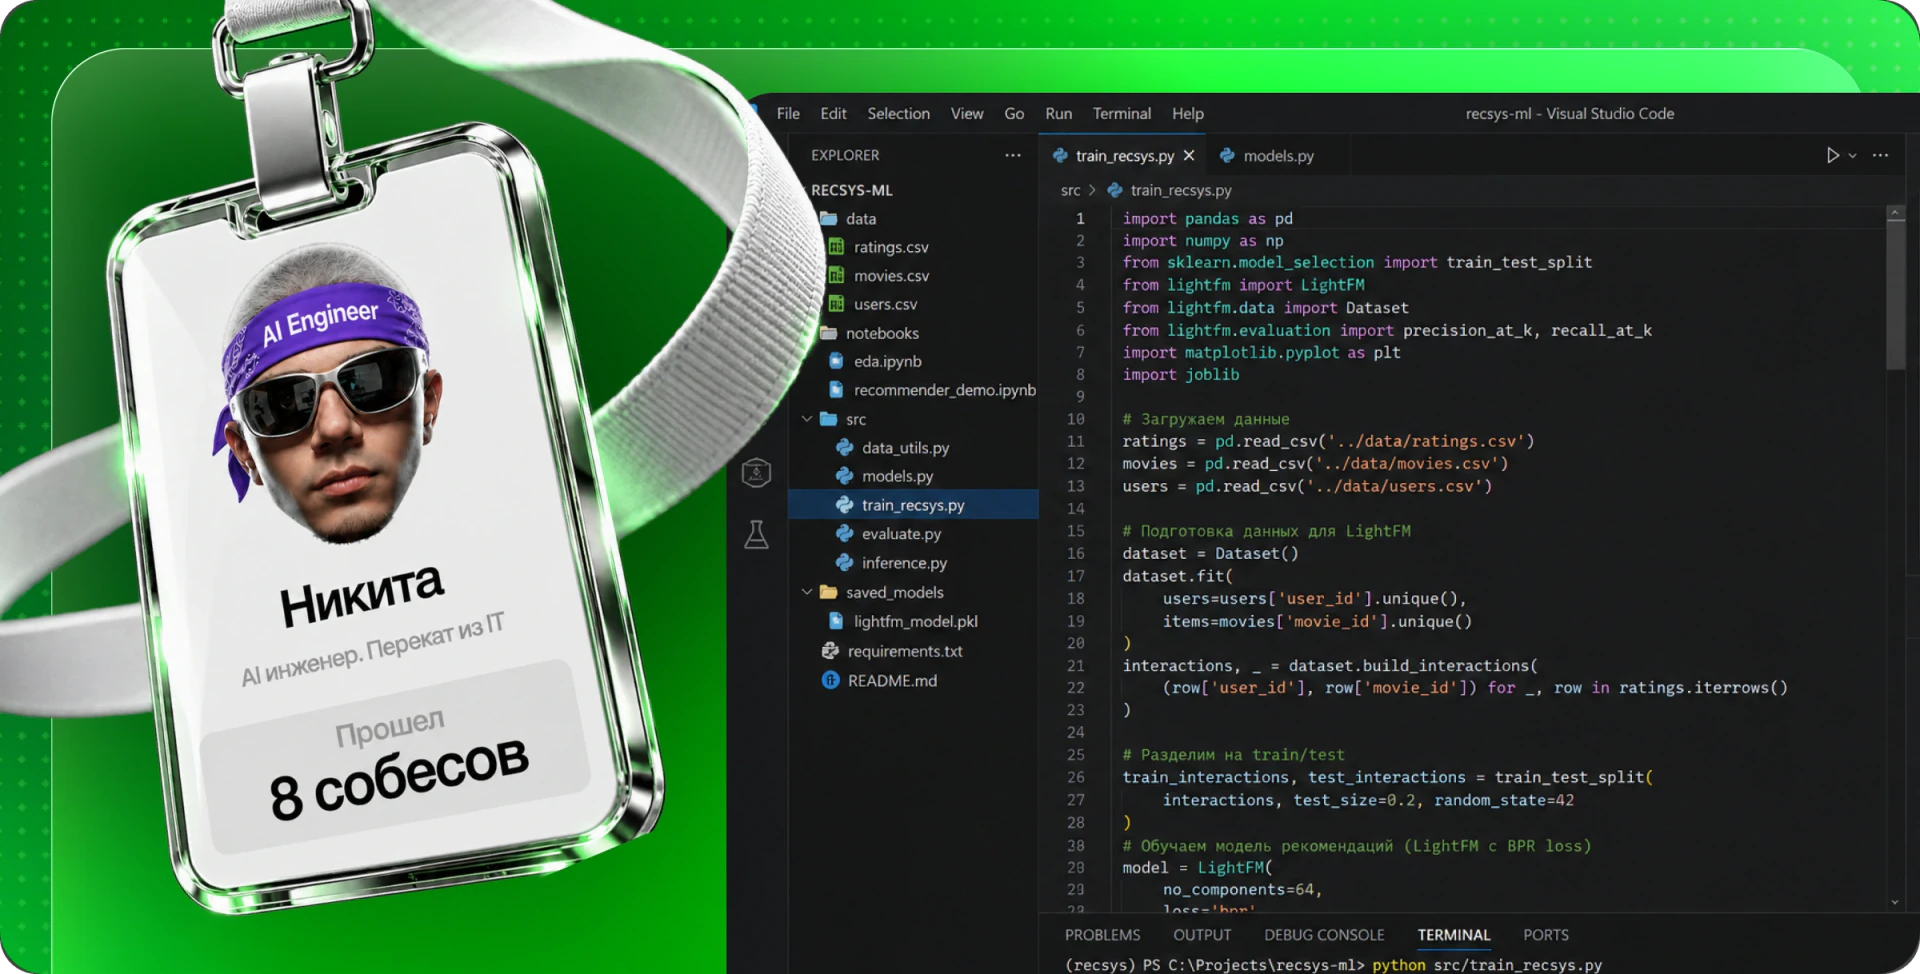Screen dimensions: 1920x974
Task: Open the Terminal menu
Action: click(1121, 114)
